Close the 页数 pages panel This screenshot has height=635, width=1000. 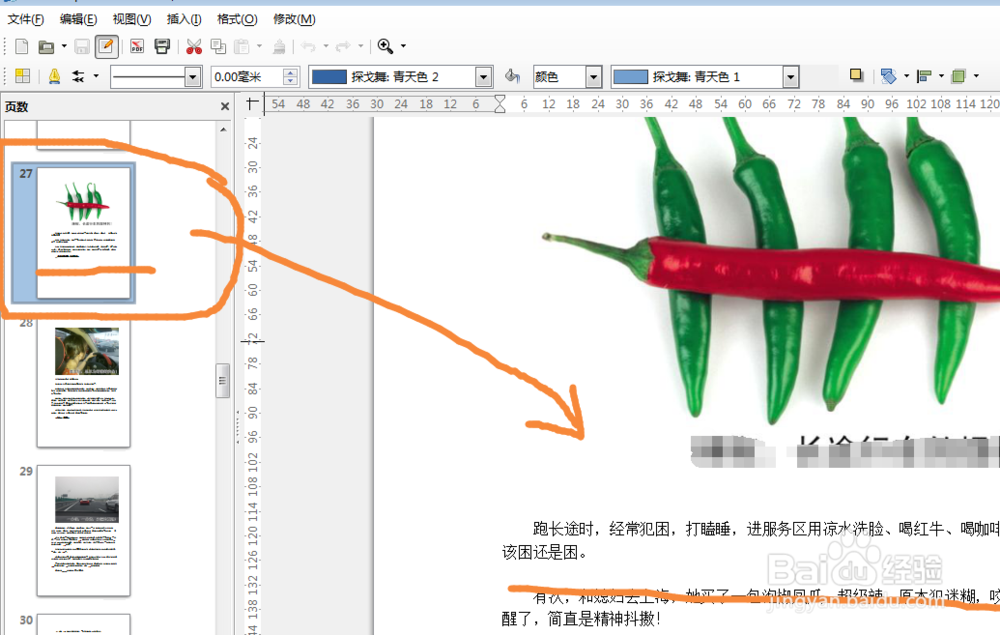click(224, 106)
